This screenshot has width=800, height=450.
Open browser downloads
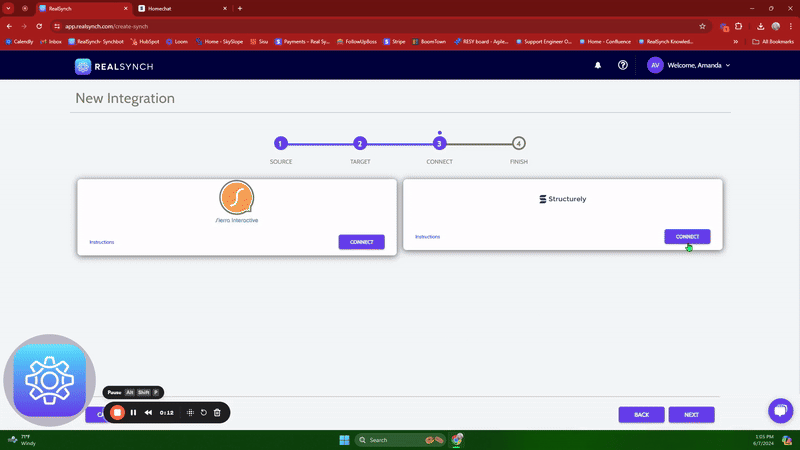[760, 26]
